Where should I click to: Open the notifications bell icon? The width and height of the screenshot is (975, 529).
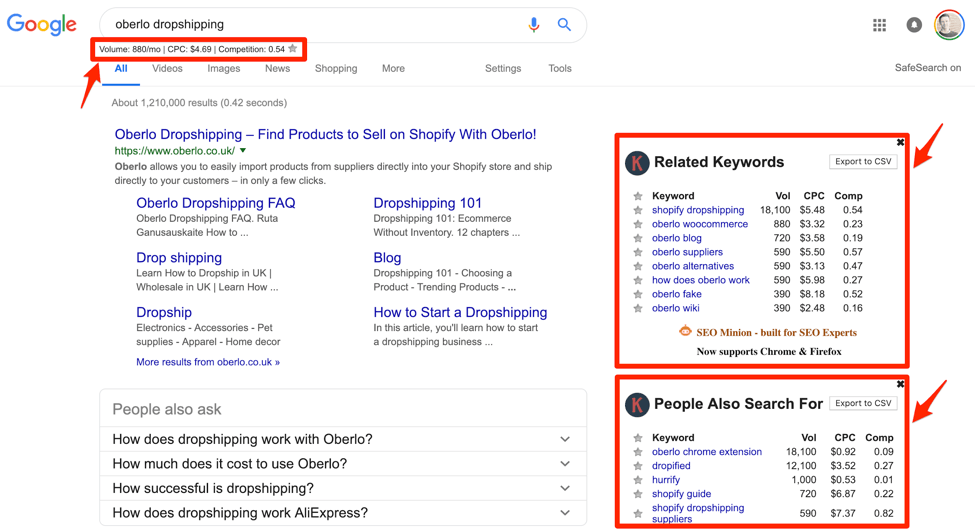[x=914, y=25]
